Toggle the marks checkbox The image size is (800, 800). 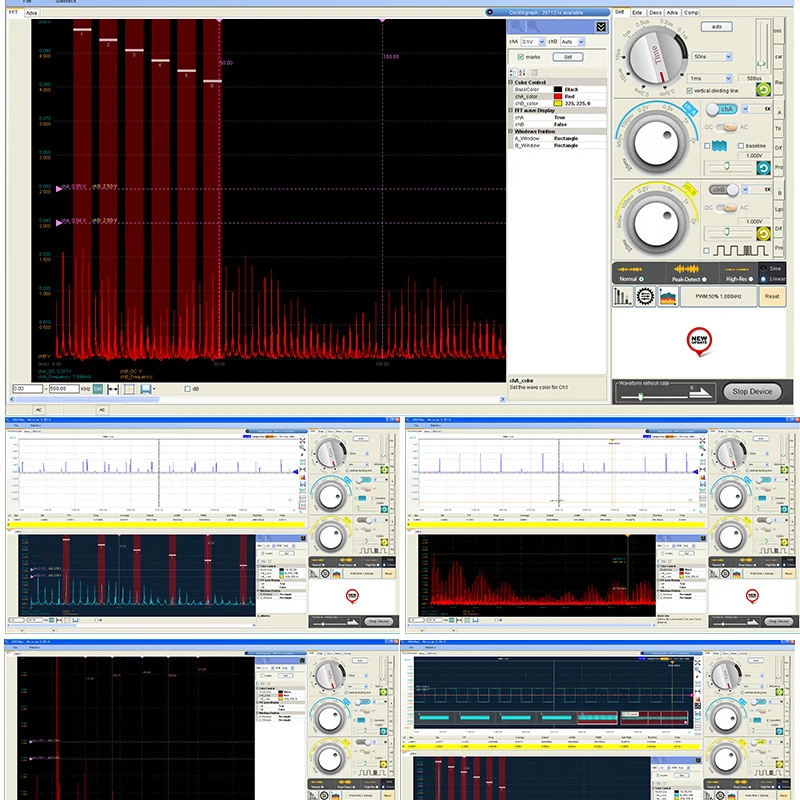tap(521, 57)
